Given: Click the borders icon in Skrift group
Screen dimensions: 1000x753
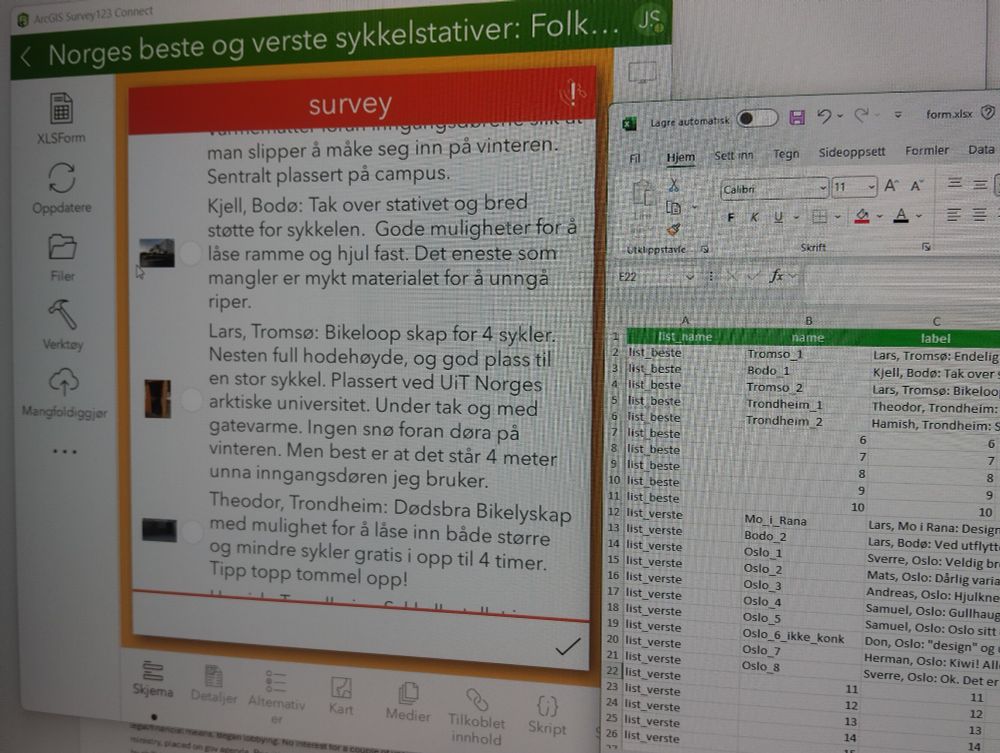Looking at the screenshot, I should (819, 217).
